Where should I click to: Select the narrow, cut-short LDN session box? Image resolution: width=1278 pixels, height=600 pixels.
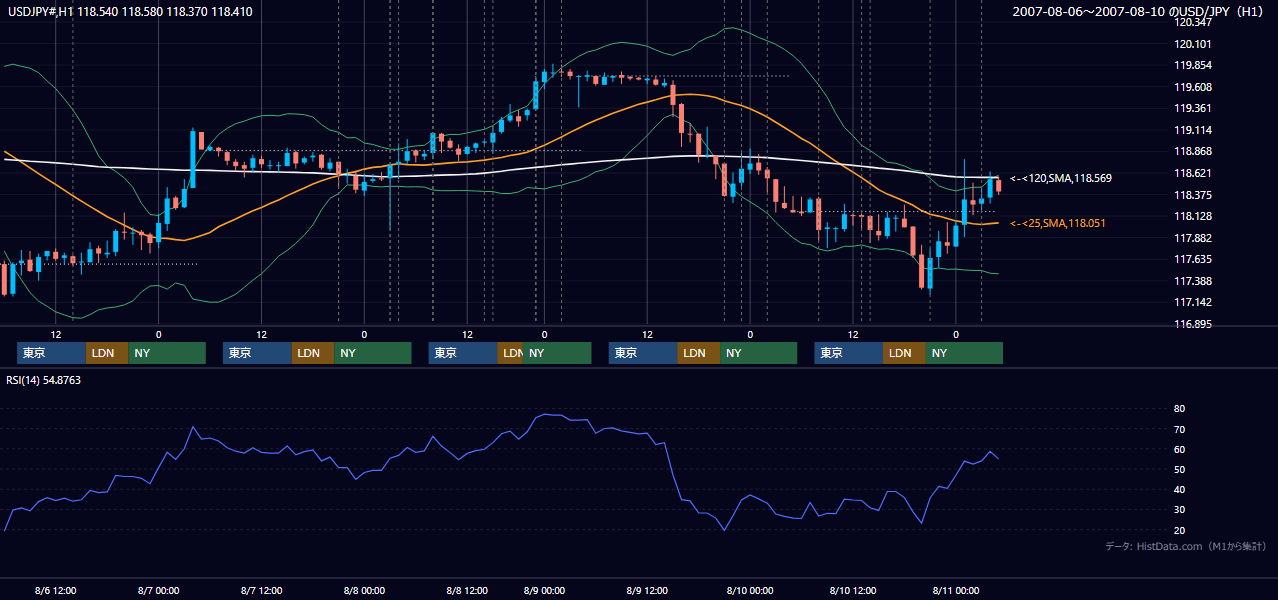tap(510, 353)
